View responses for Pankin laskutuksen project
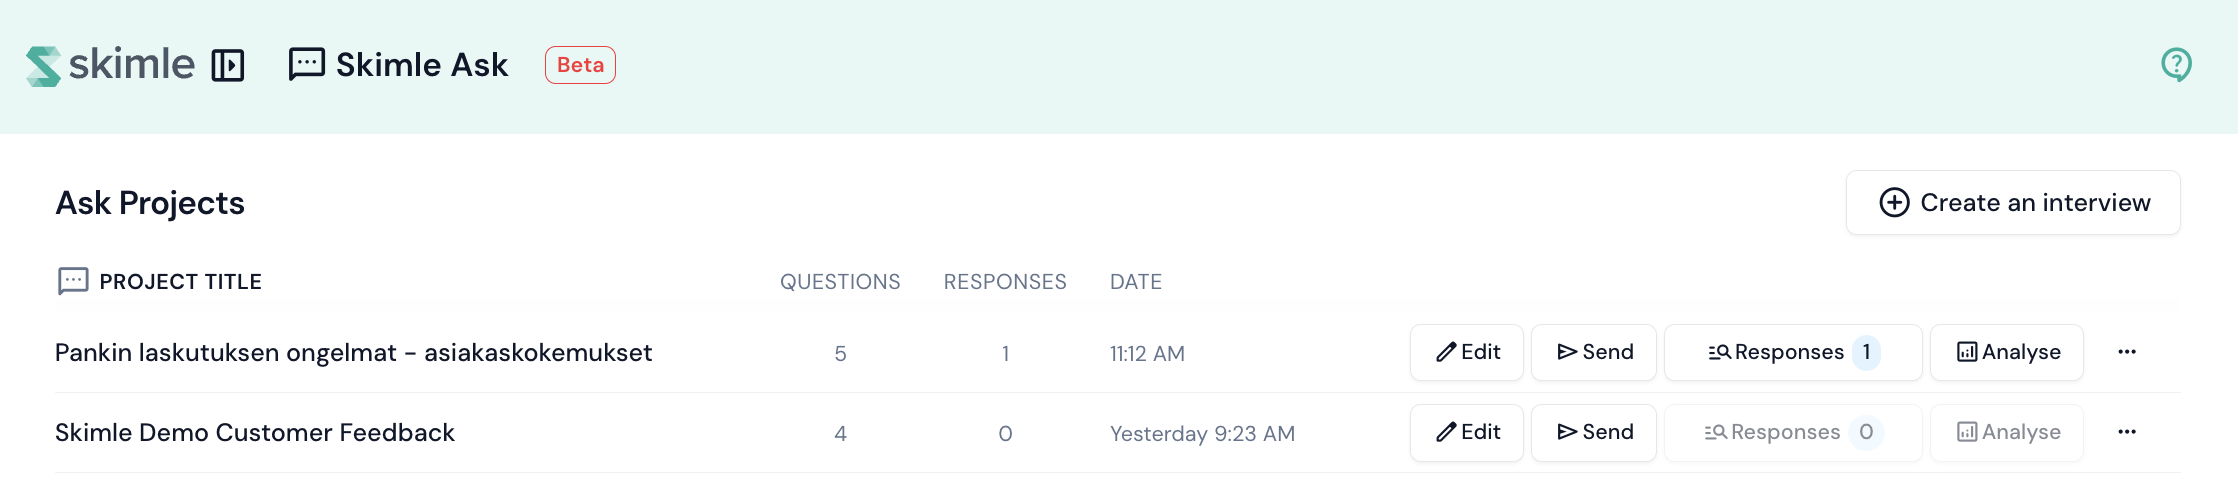Image resolution: width=2238 pixels, height=482 pixels. tap(1792, 353)
